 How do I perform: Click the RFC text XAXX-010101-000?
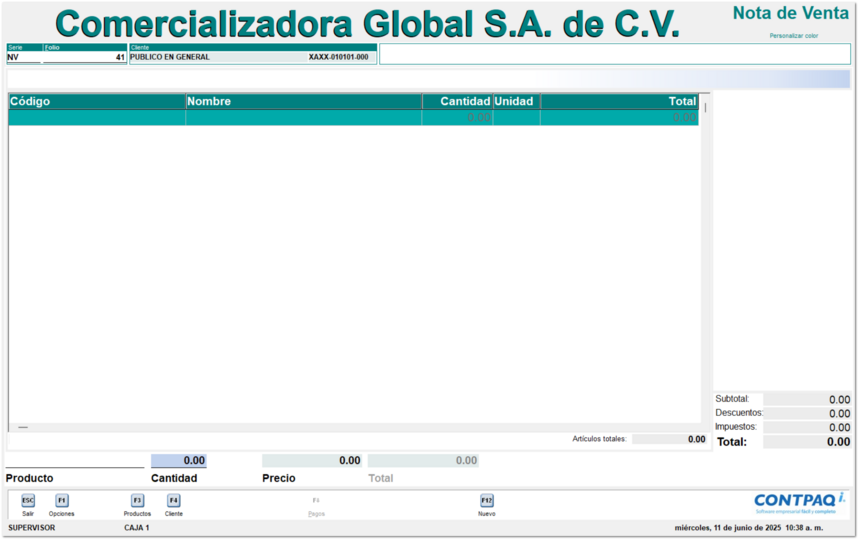[x=339, y=57]
